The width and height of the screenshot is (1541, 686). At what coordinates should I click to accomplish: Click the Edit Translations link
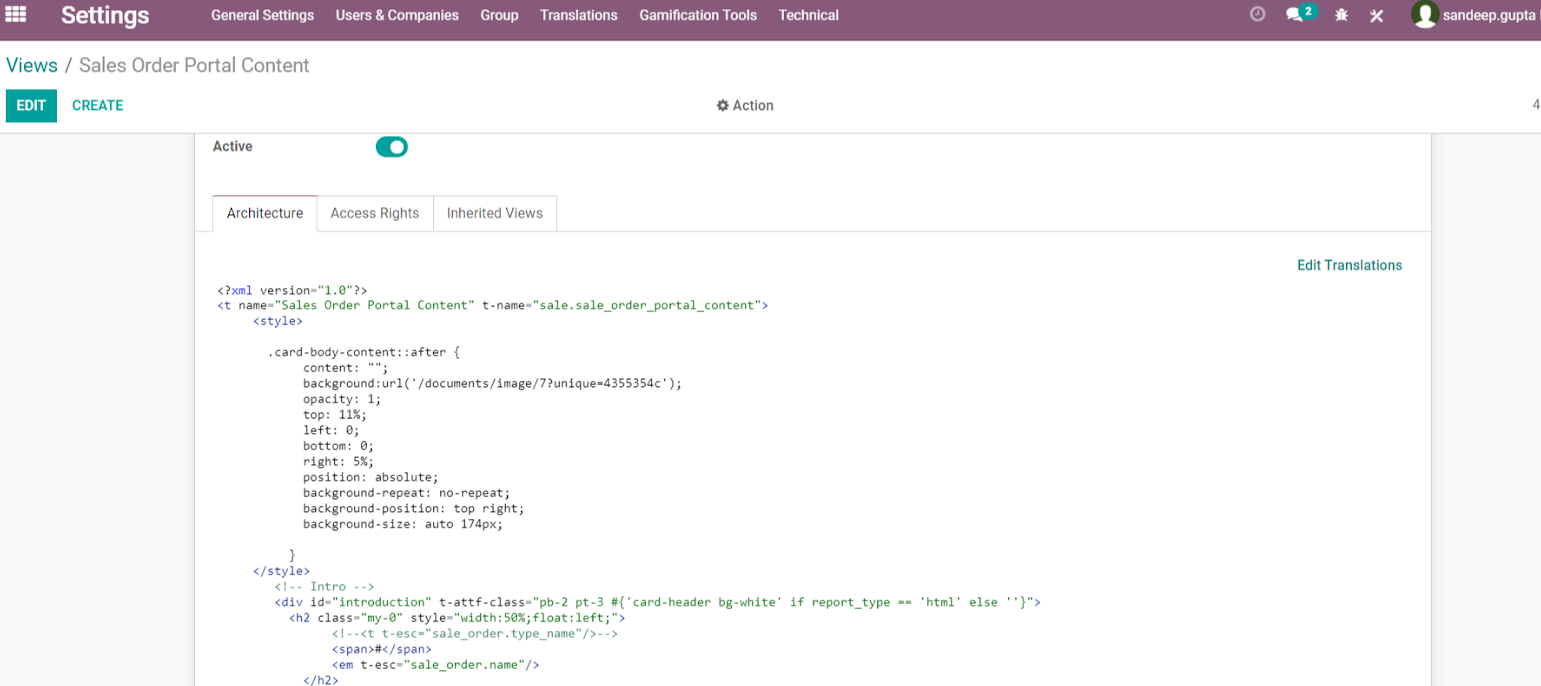[x=1349, y=265]
